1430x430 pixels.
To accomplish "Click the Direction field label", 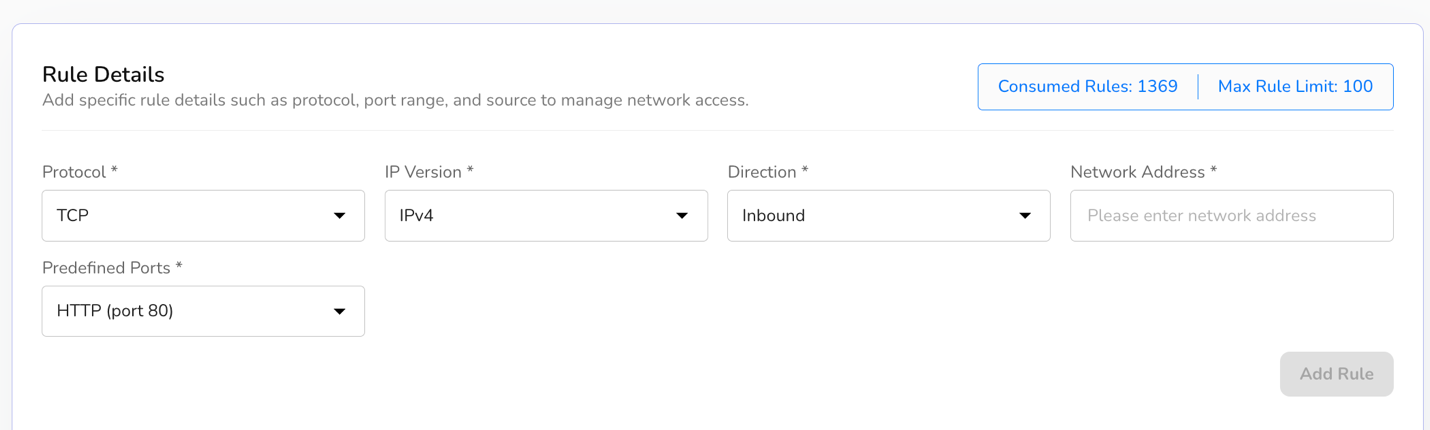I will (767, 172).
